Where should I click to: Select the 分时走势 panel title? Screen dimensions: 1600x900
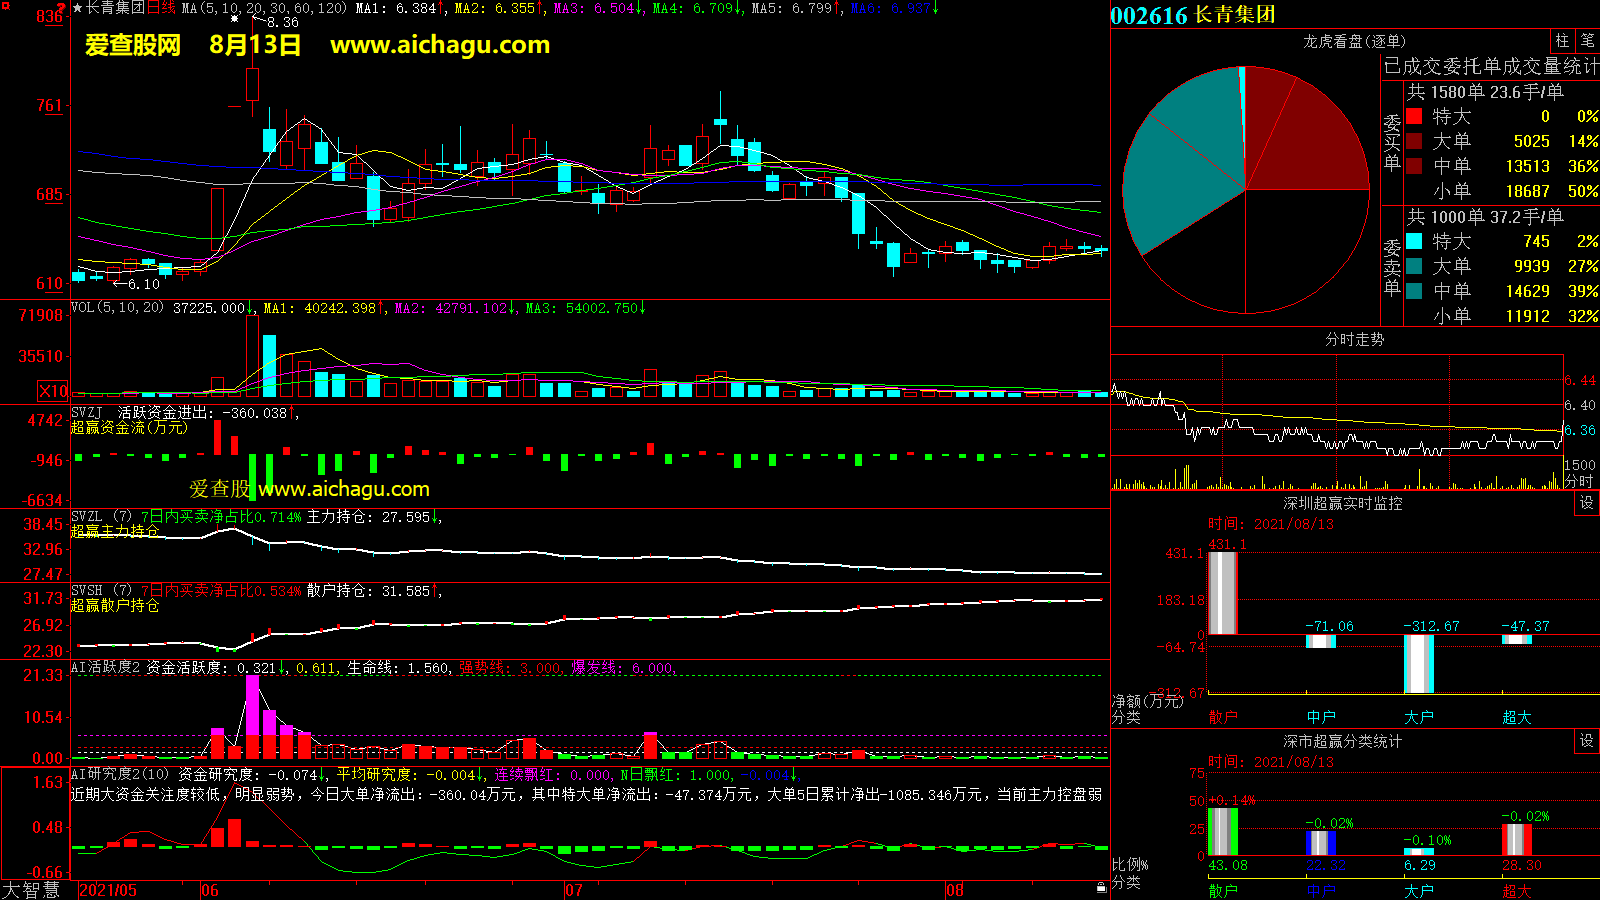click(1354, 339)
